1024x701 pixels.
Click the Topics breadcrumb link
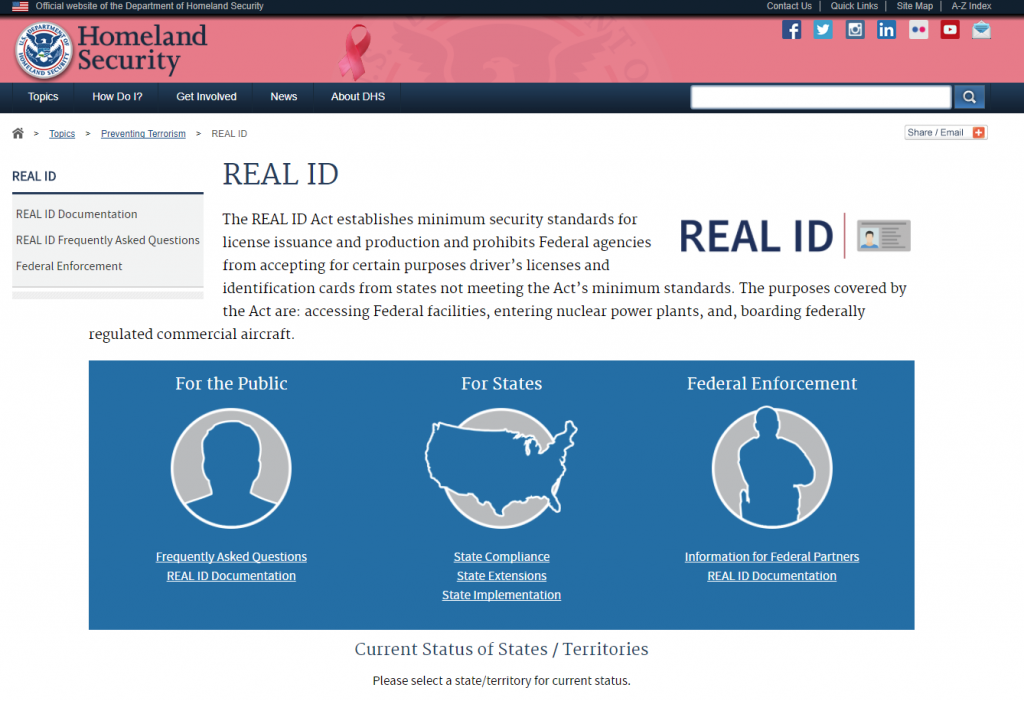(x=62, y=133)
